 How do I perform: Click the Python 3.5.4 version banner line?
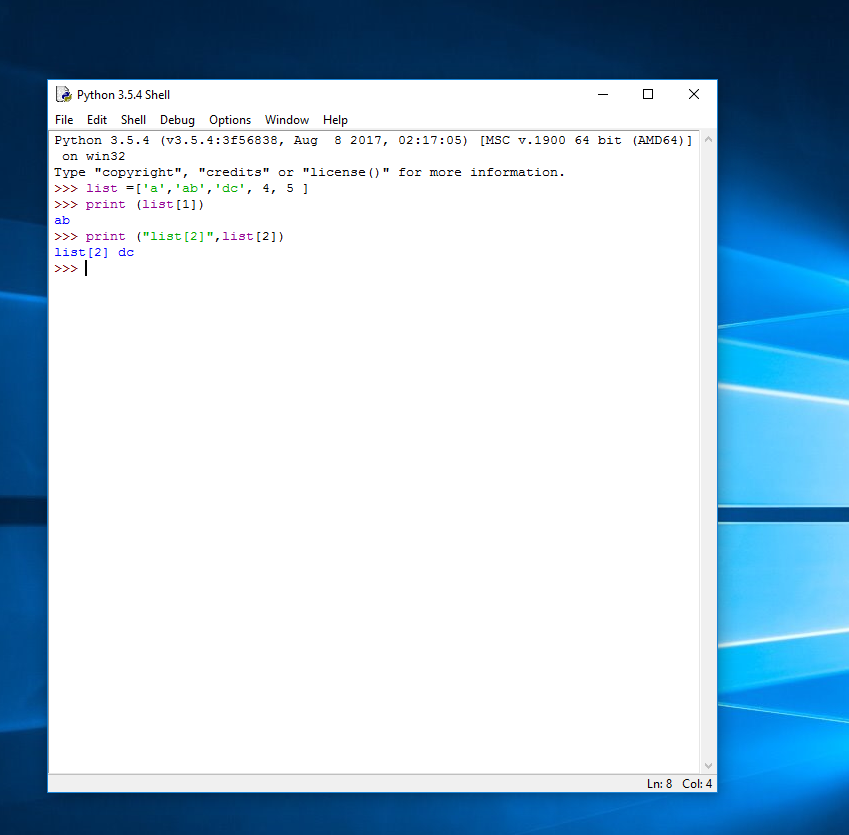(373, 140)
